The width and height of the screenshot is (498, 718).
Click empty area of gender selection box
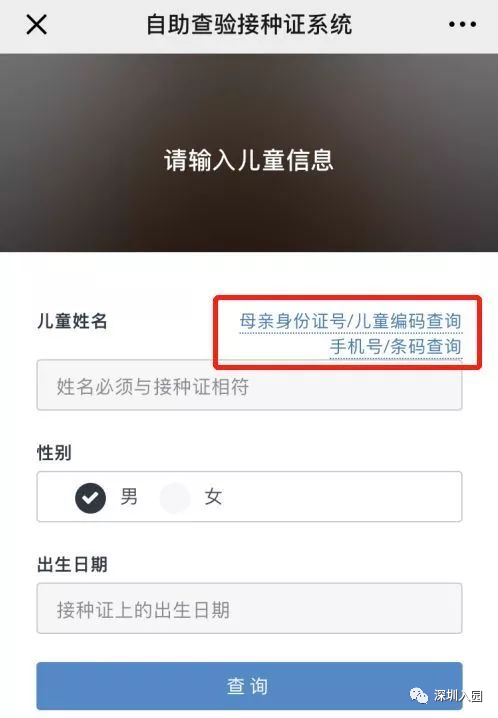click(x=343, y=497)
